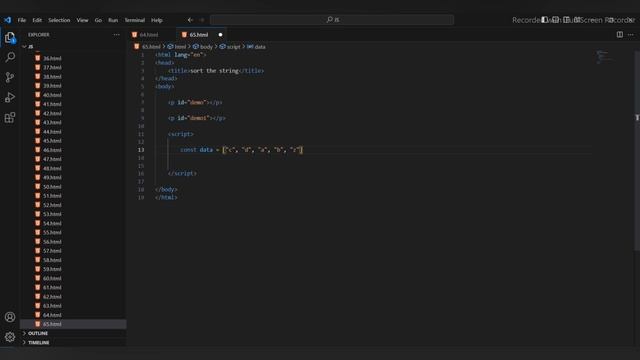Open 37.html in the file tree

pos(52,67)
